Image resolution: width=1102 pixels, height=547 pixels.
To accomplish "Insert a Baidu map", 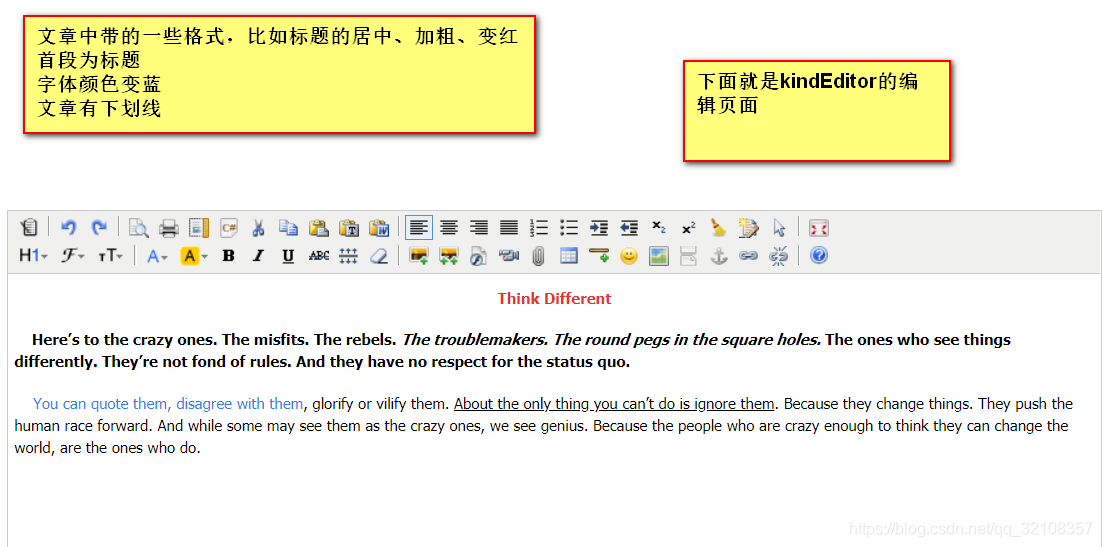I will point(659,256).
